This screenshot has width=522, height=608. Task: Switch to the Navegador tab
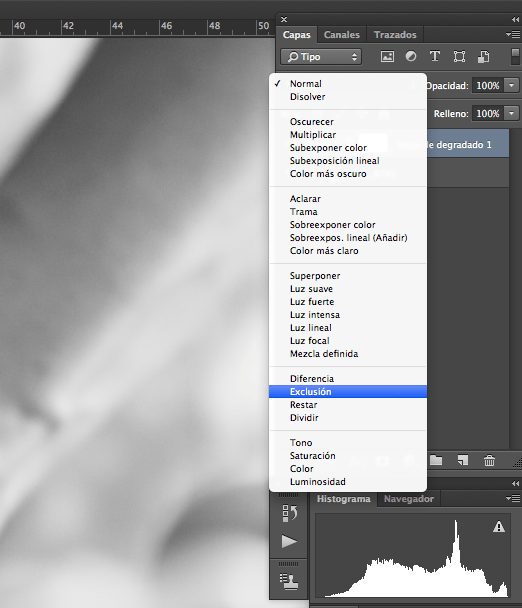click(x=409, y=499)
